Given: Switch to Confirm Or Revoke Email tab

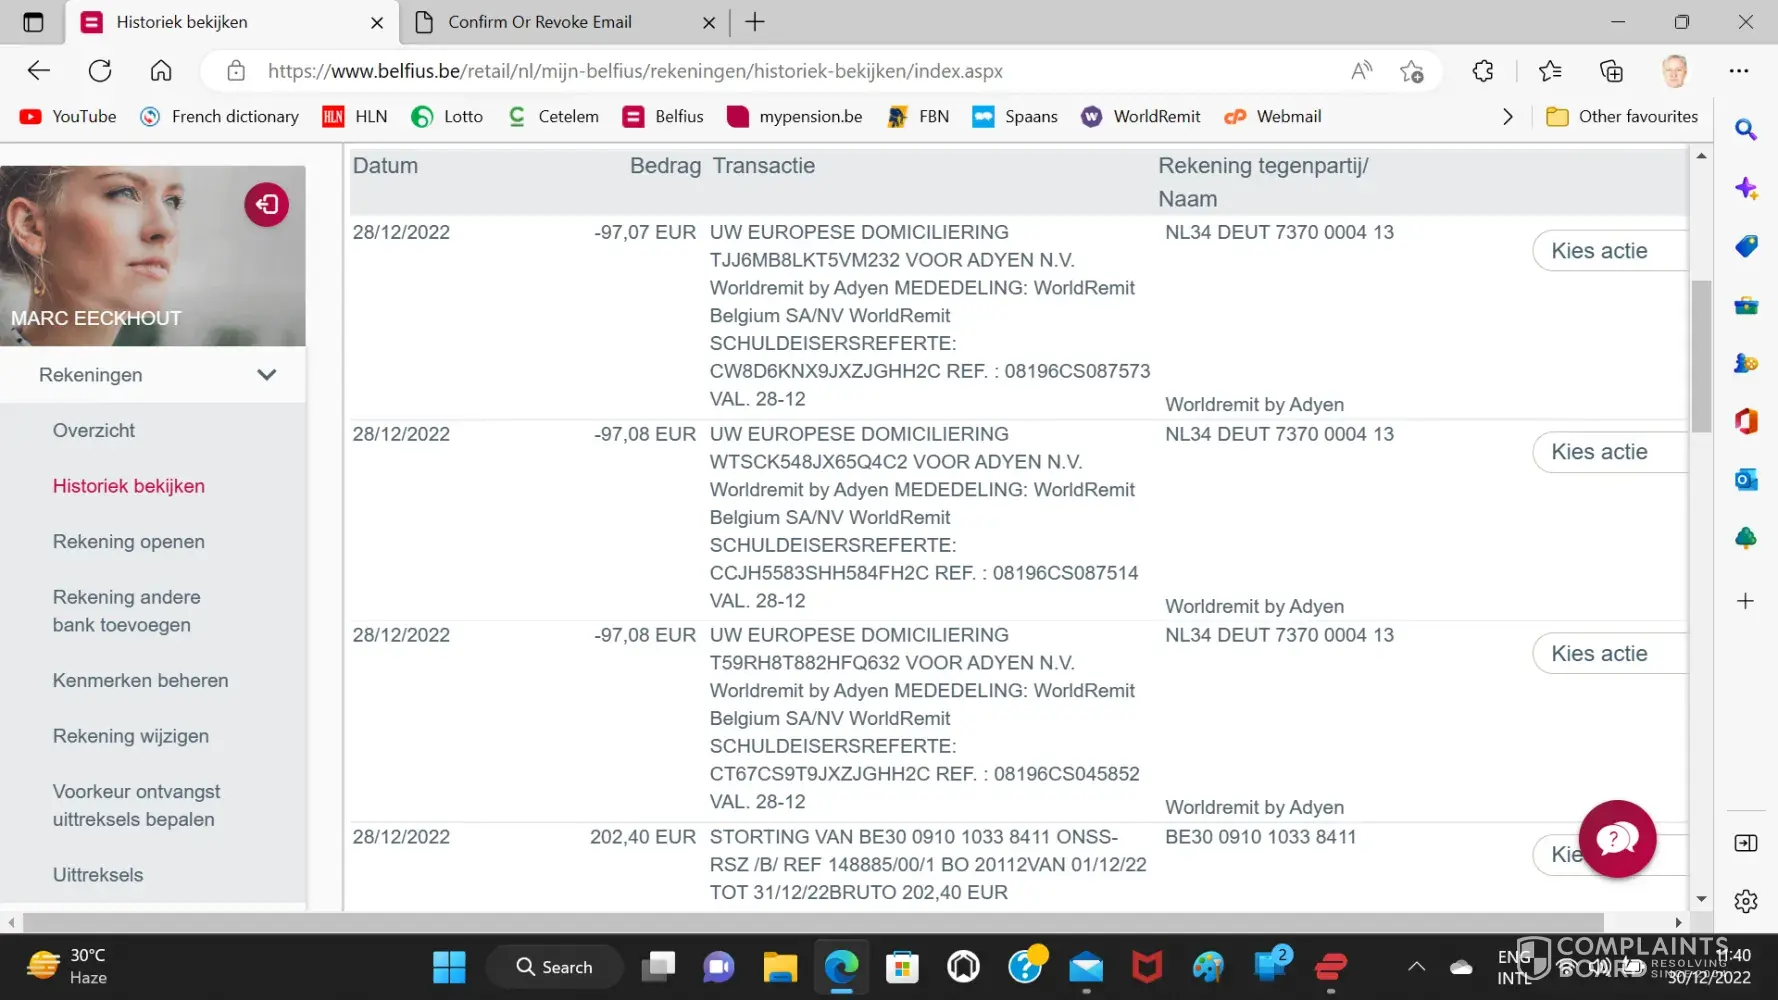Looking at the screenshot, I should point(539,22).
